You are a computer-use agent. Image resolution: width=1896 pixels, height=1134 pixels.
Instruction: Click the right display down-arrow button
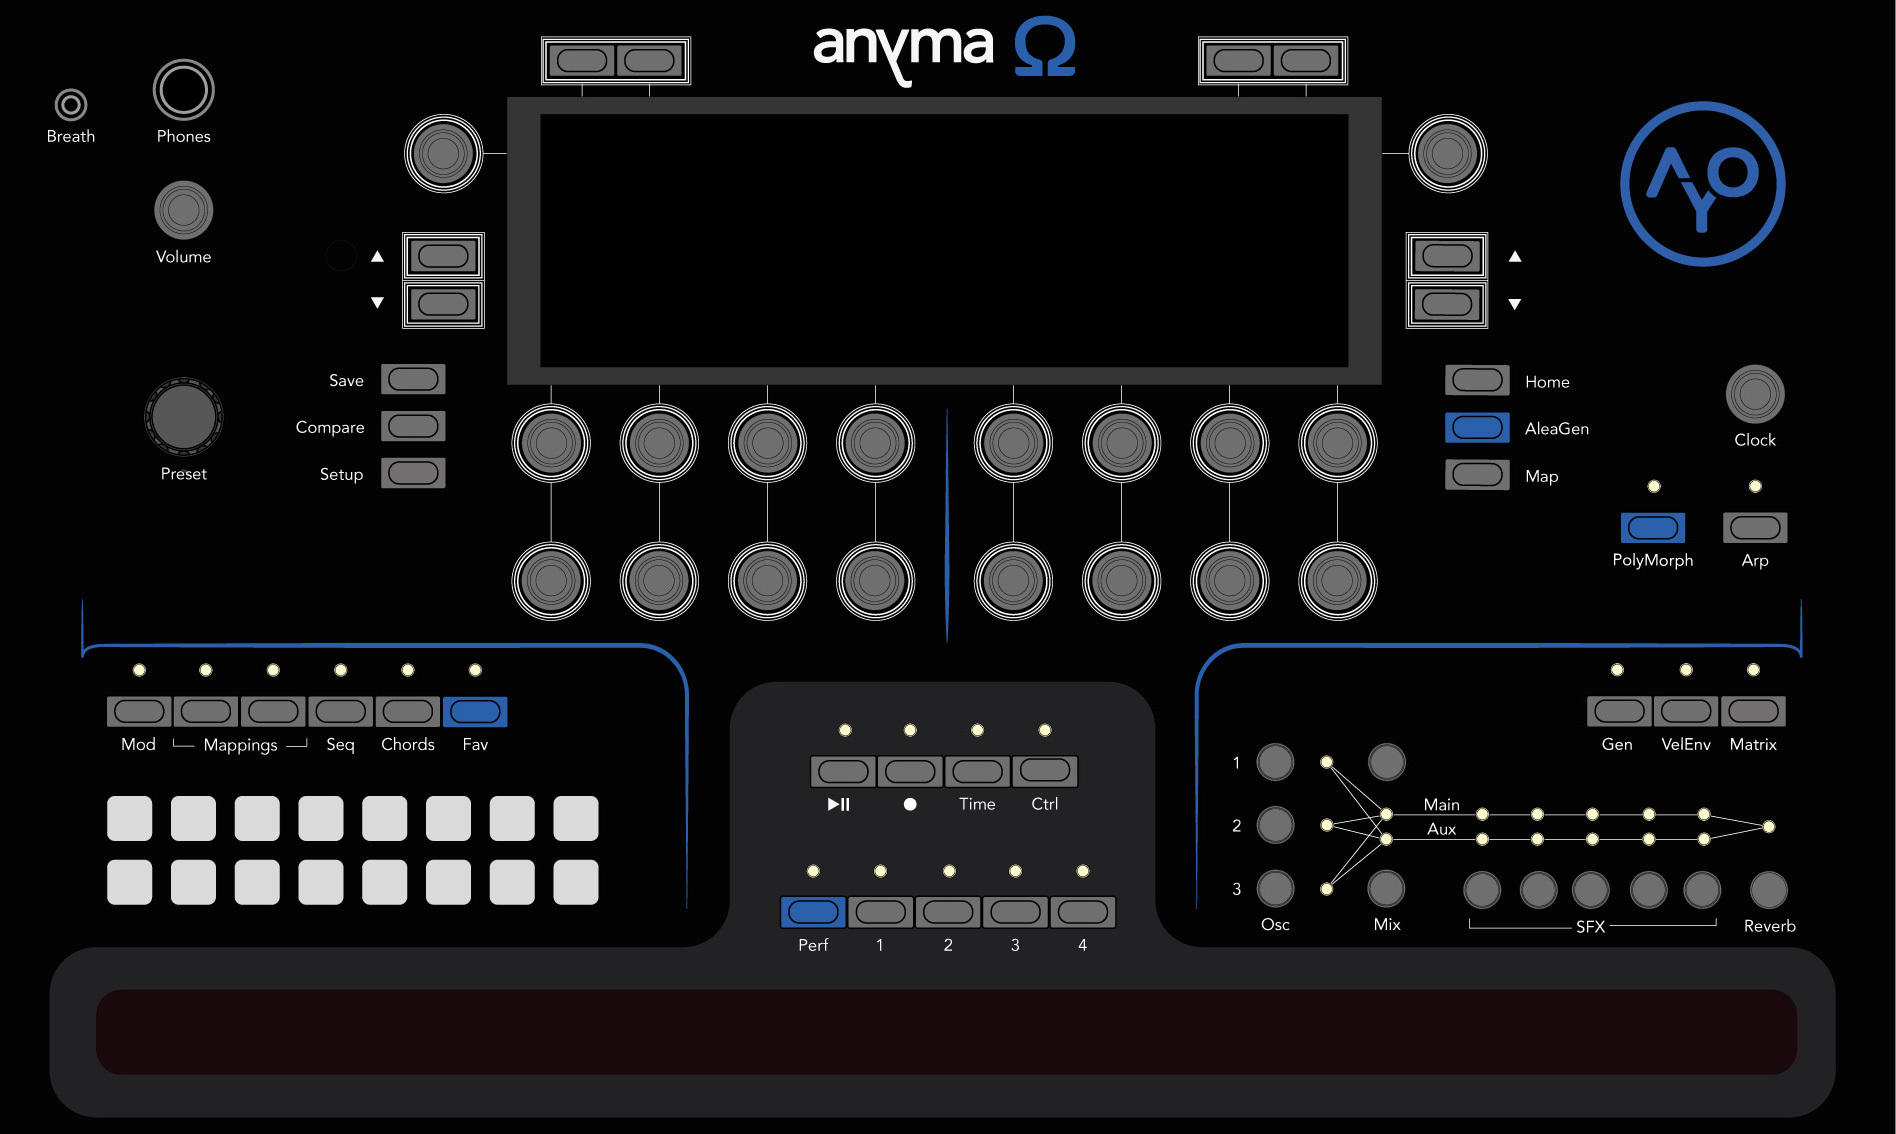1447,304
